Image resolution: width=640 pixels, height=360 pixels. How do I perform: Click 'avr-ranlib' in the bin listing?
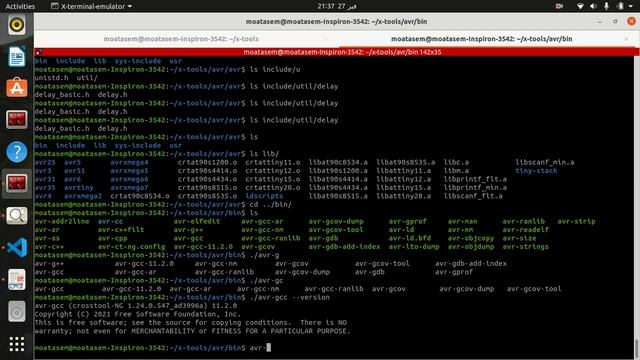(x=523, y=221)
